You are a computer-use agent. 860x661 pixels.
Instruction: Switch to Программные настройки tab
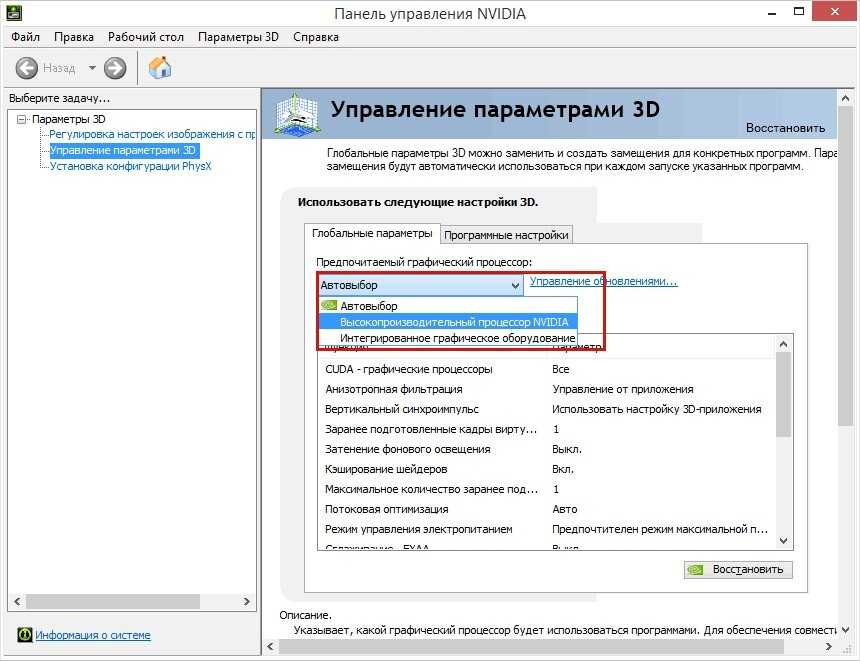click(506, 235)
